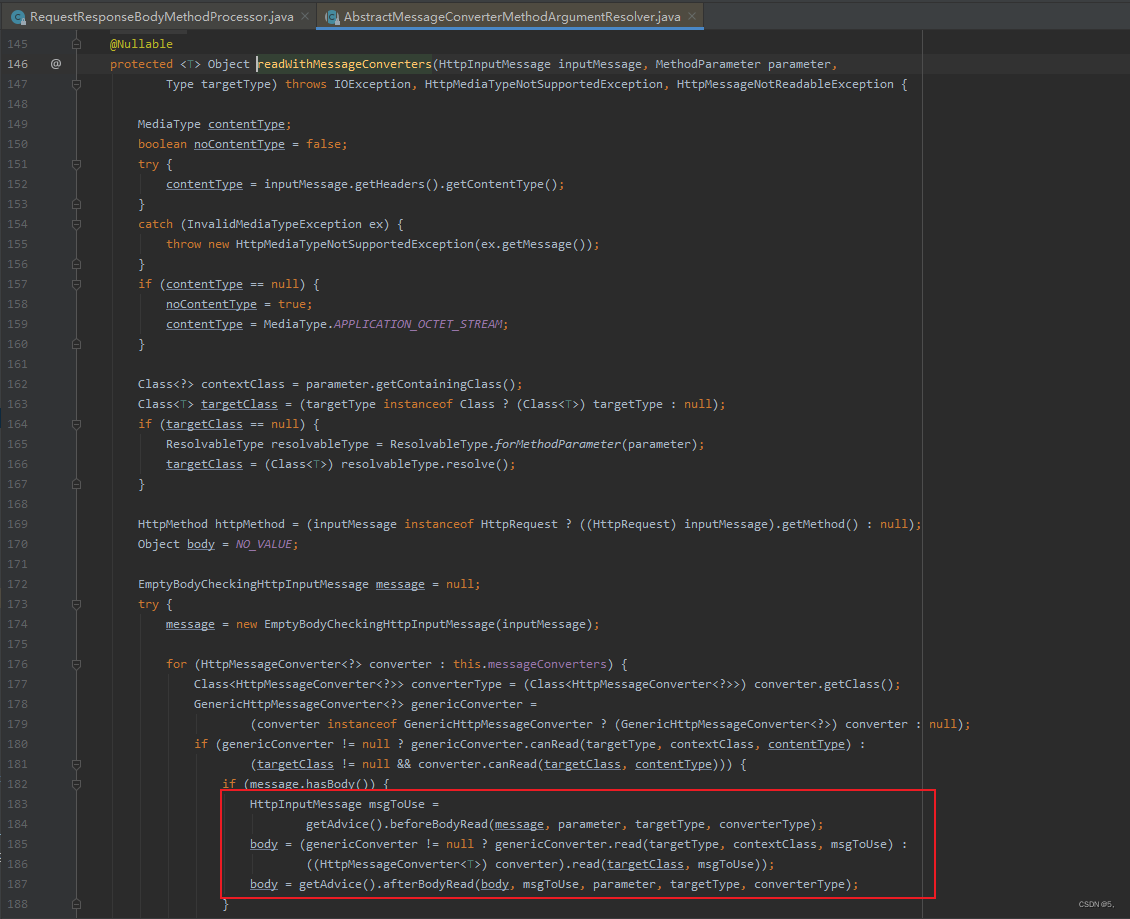Switch to the RequestResponseBodyMethodProcessor.java tab
The height and width of the screenshot is (919, 1130).
(160, 16)
